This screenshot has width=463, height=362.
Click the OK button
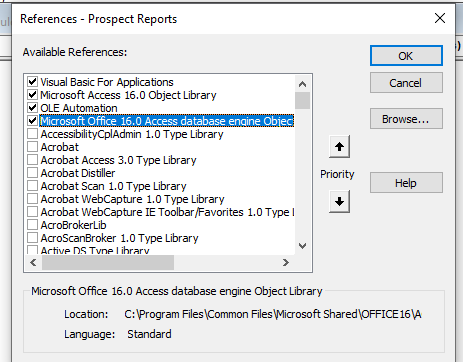(406, 56)
